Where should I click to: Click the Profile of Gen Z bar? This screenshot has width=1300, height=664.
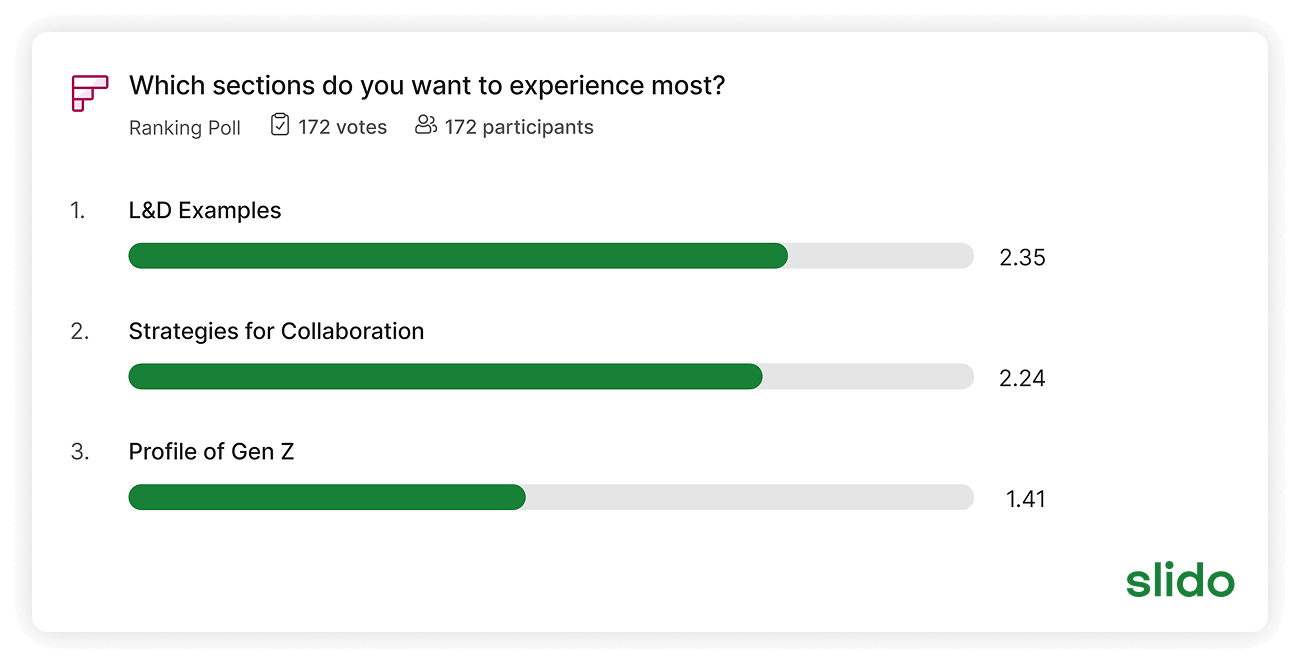551,497
